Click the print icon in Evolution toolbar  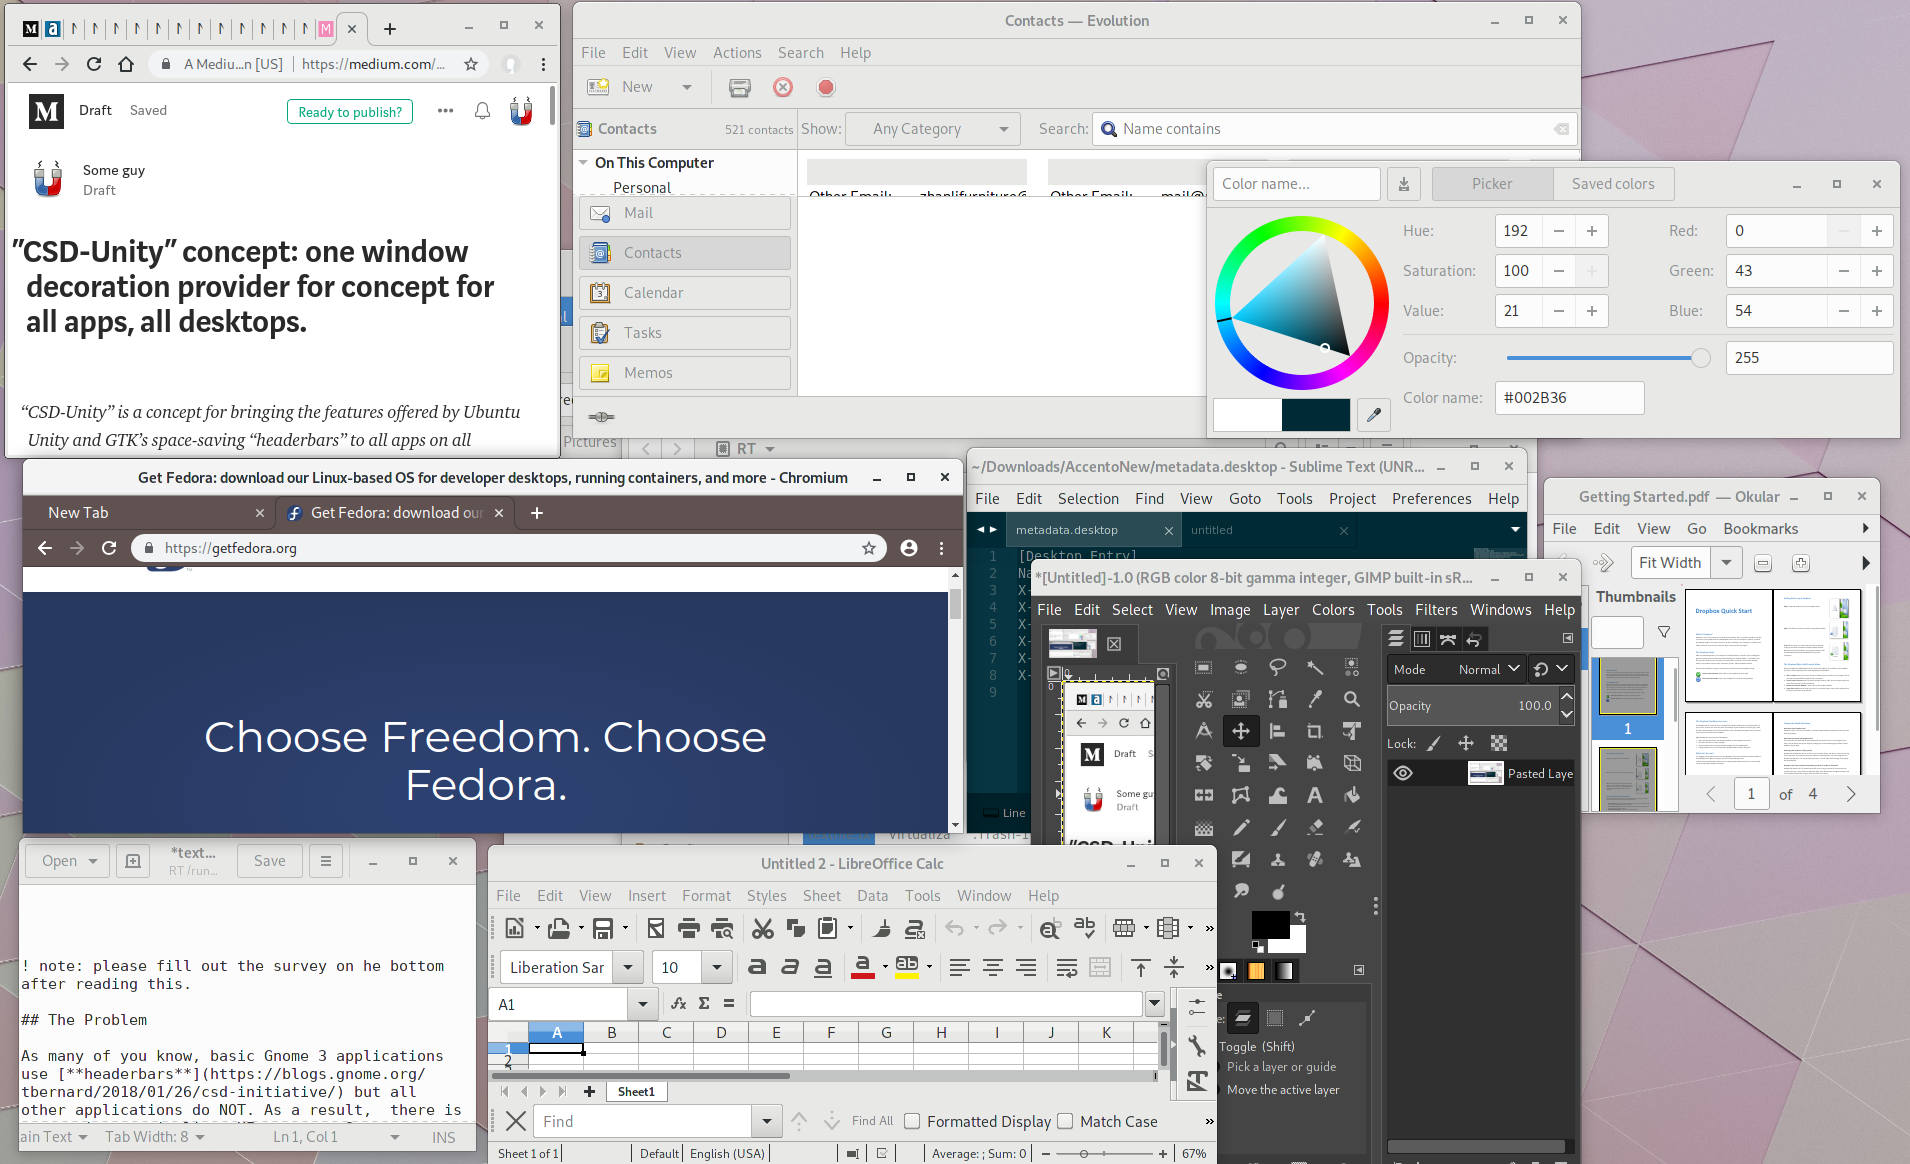(x=740, y=88)
